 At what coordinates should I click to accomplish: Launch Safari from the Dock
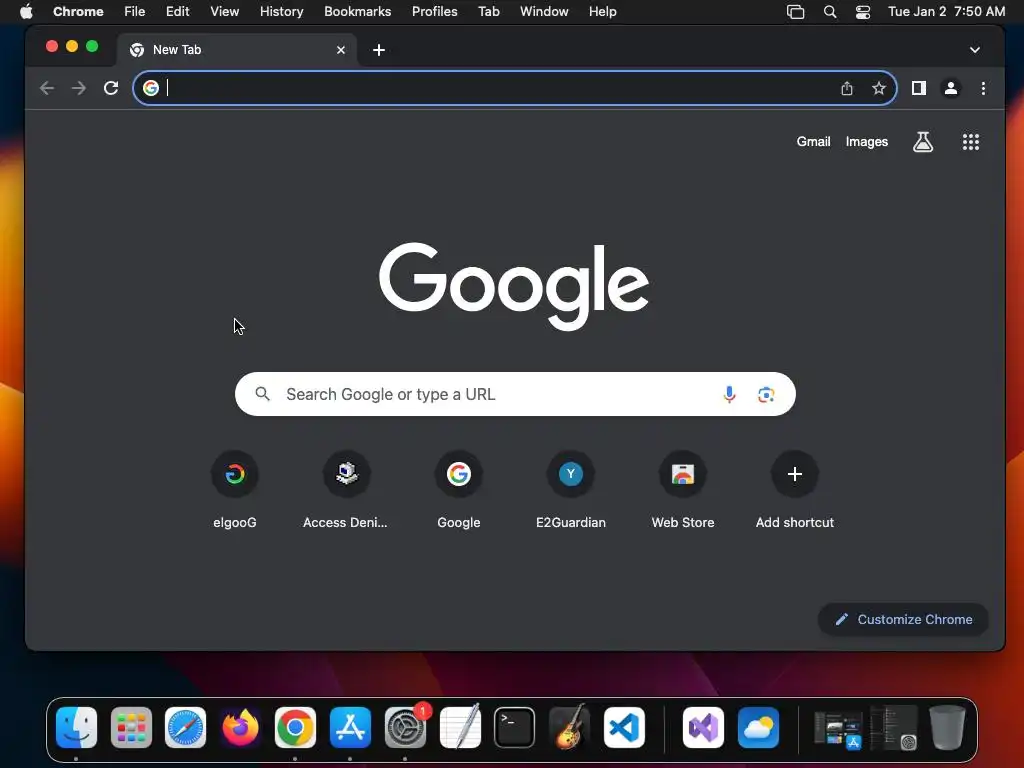(185, 728)
